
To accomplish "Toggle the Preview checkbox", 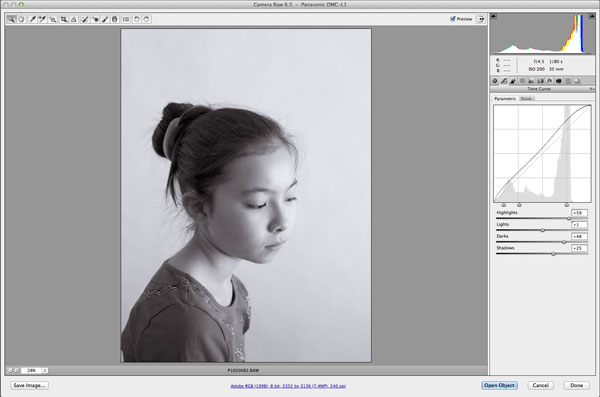I will pyautogui.click(x=453, y=19).
